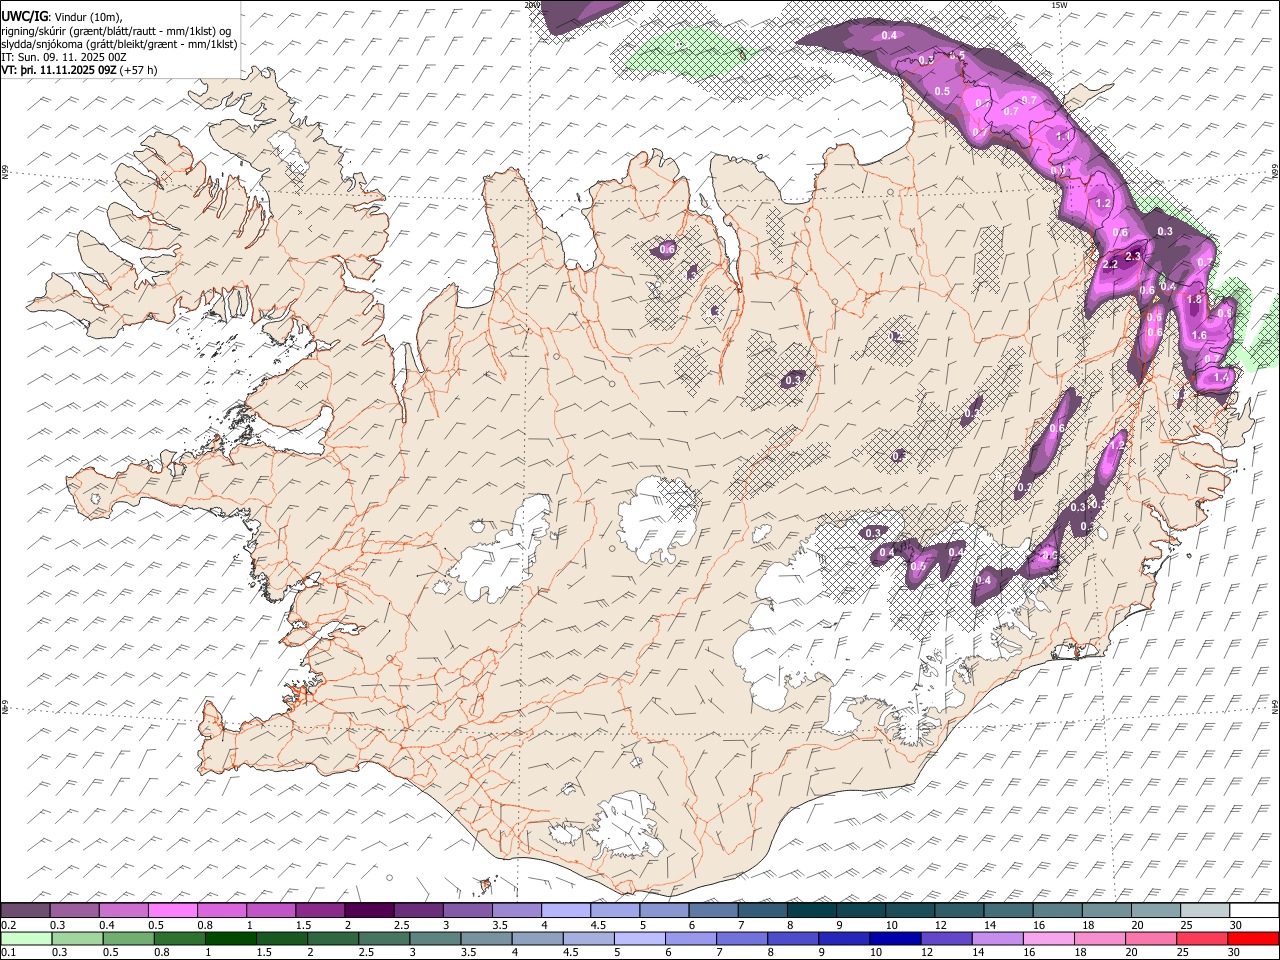Click the upper legend swatch between 4 and 4.5
Image resolution: width=1280 pixels, height=960 pixels.
[x=565, y=910]
